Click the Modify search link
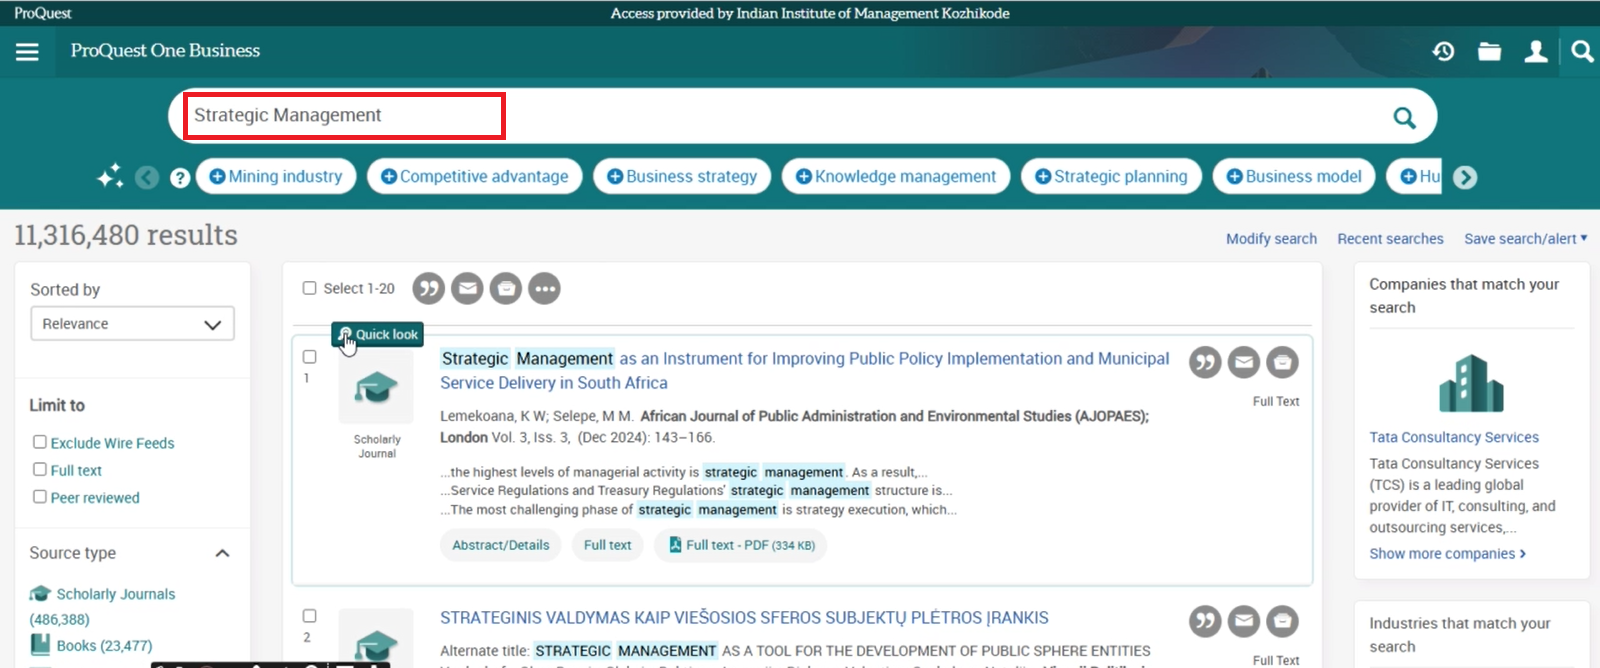 pyautogui.click(x=1271, y=239)
